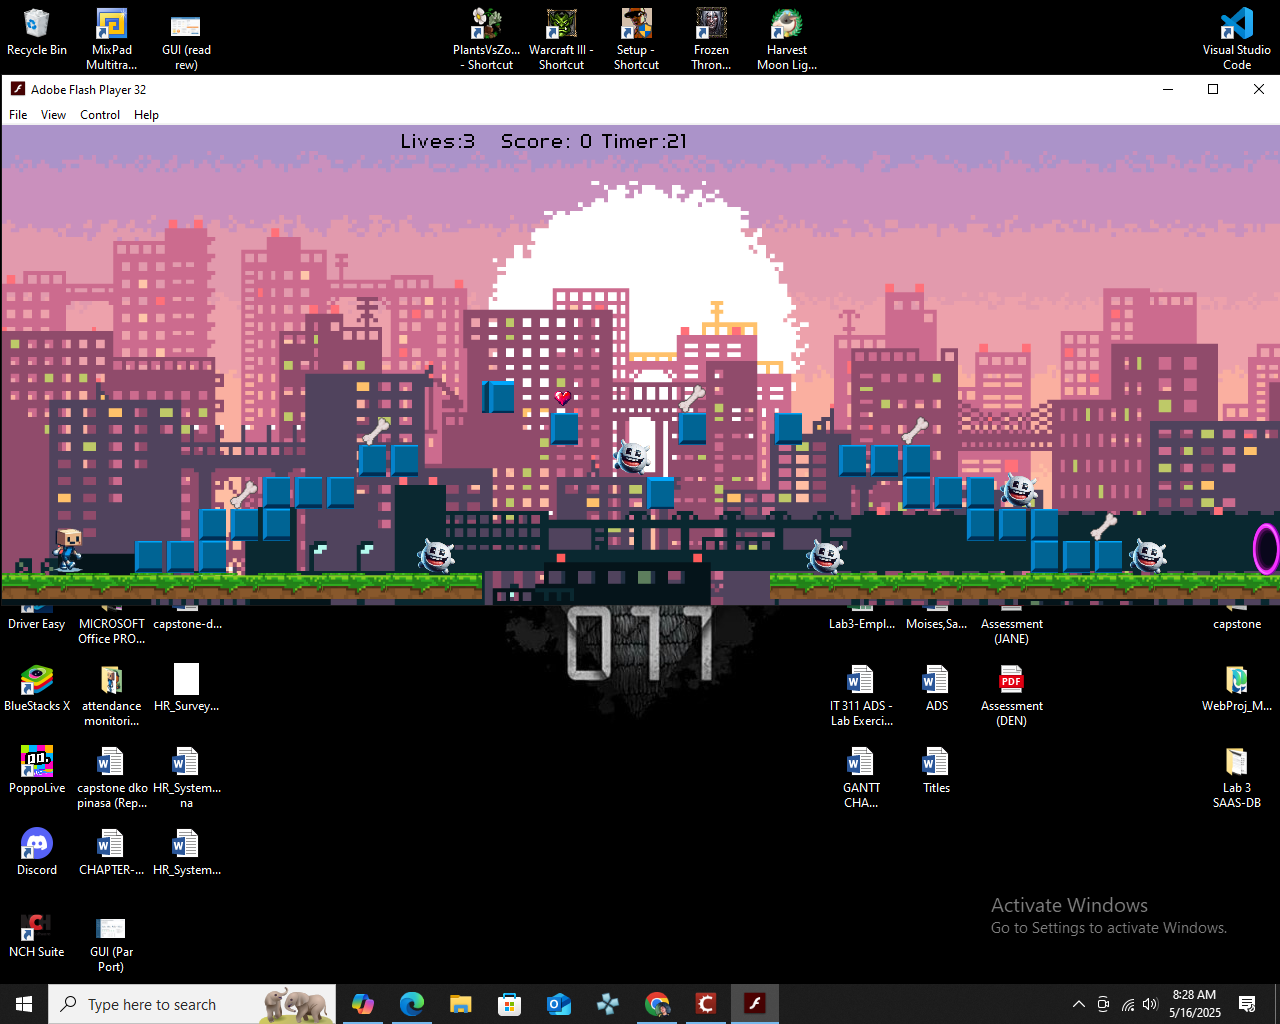
Task: Click the Adobe Flash Player taskbar button
Action: click(755, 1004)
